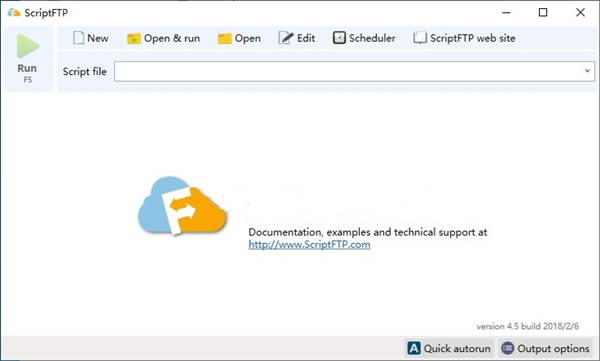The height and width of the screenshot is (361, 600).
Task: Click the ScriptFTP web site page icon
Action: (x=420, y=38)
